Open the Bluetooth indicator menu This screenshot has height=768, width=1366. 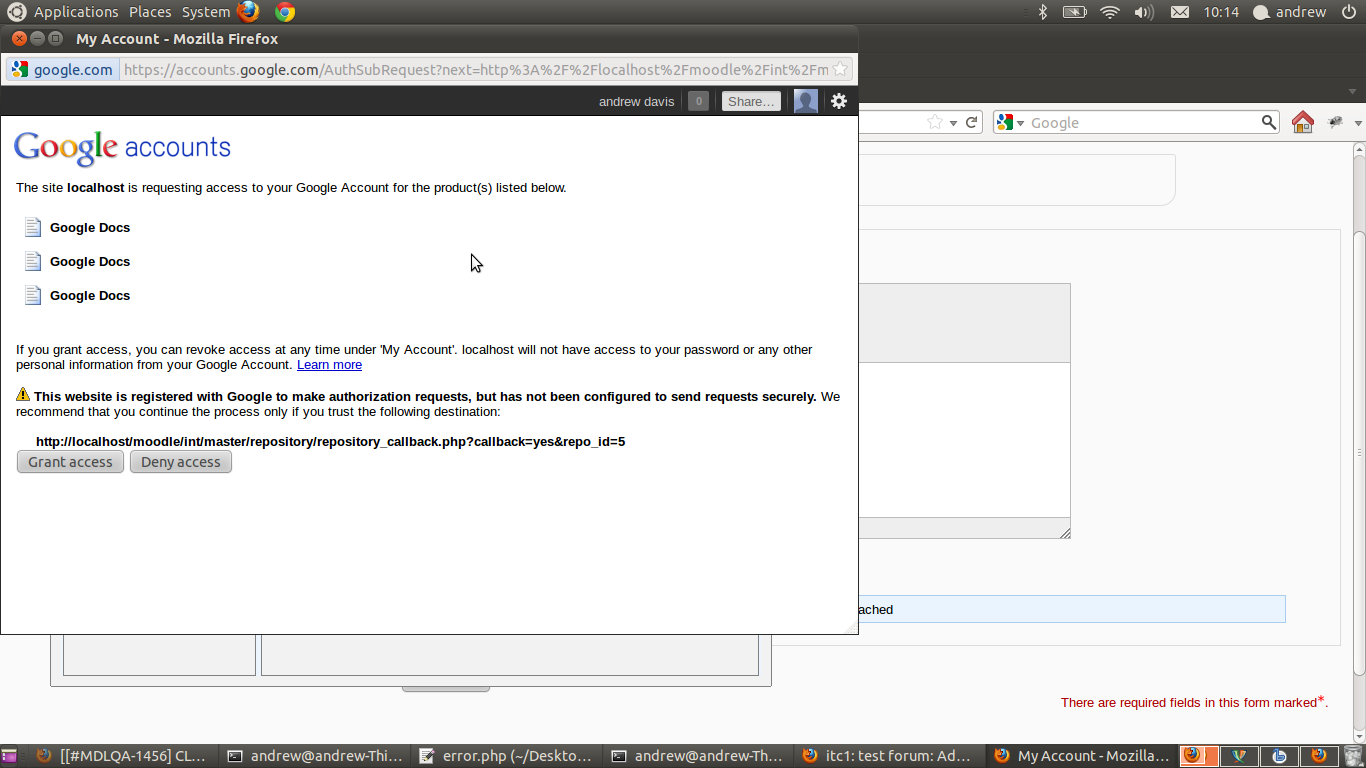1042,12
